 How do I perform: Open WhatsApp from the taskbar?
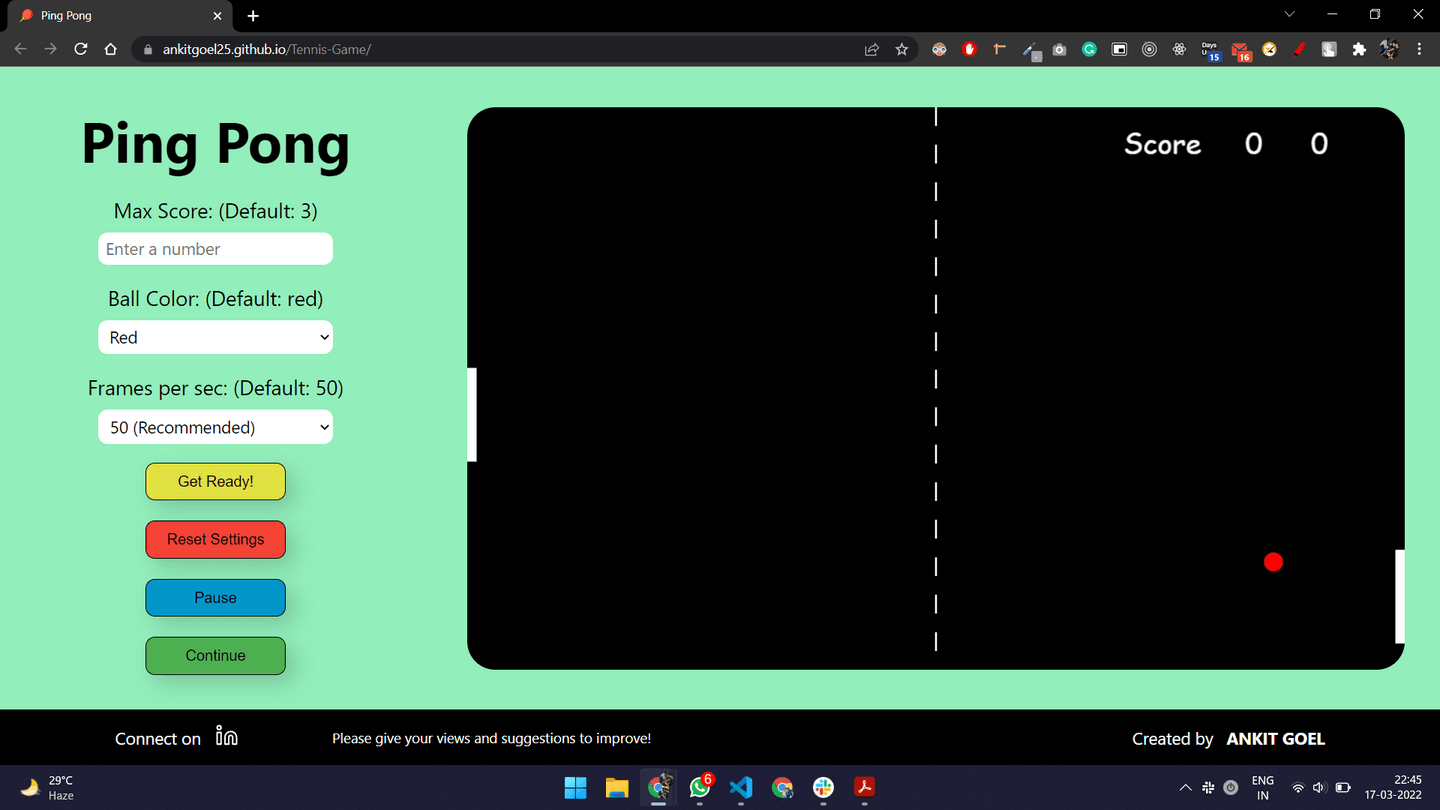click(x=700, y=788)
